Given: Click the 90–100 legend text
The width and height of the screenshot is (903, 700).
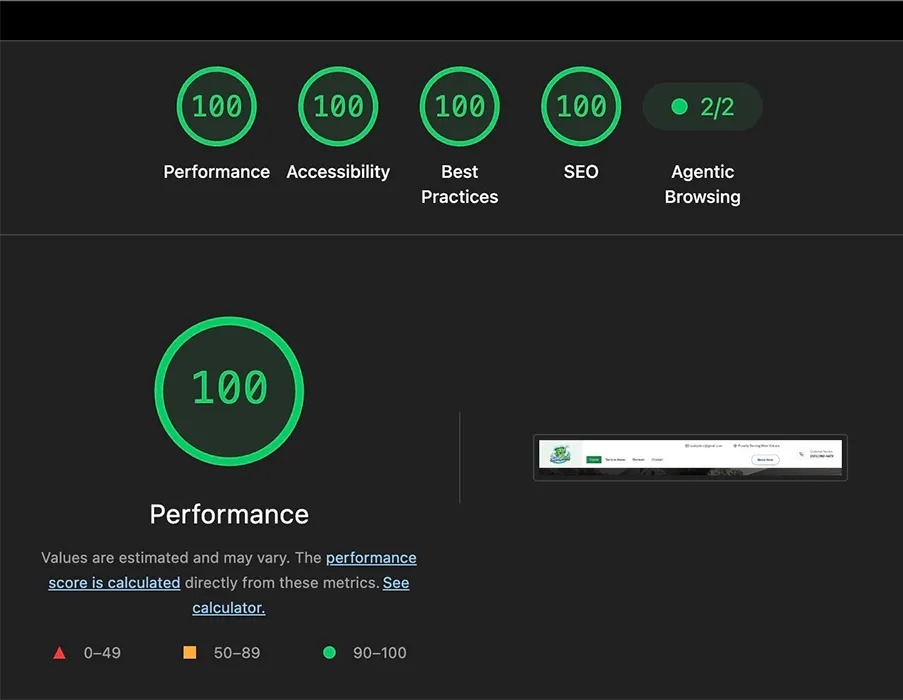Looking at the screenshot, I should tap(380, 653).
